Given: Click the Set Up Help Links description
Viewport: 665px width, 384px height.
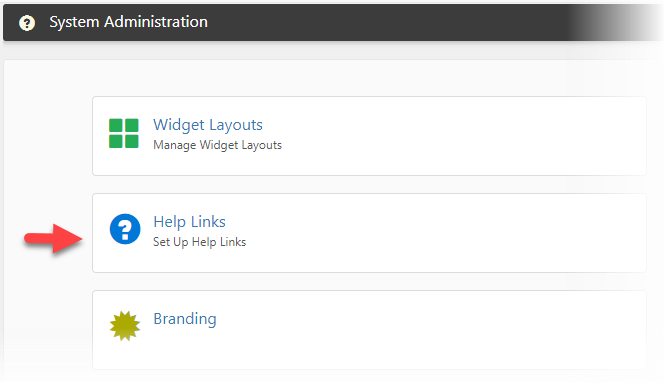Looking at the screenshot, I should [x=199, y=242].
